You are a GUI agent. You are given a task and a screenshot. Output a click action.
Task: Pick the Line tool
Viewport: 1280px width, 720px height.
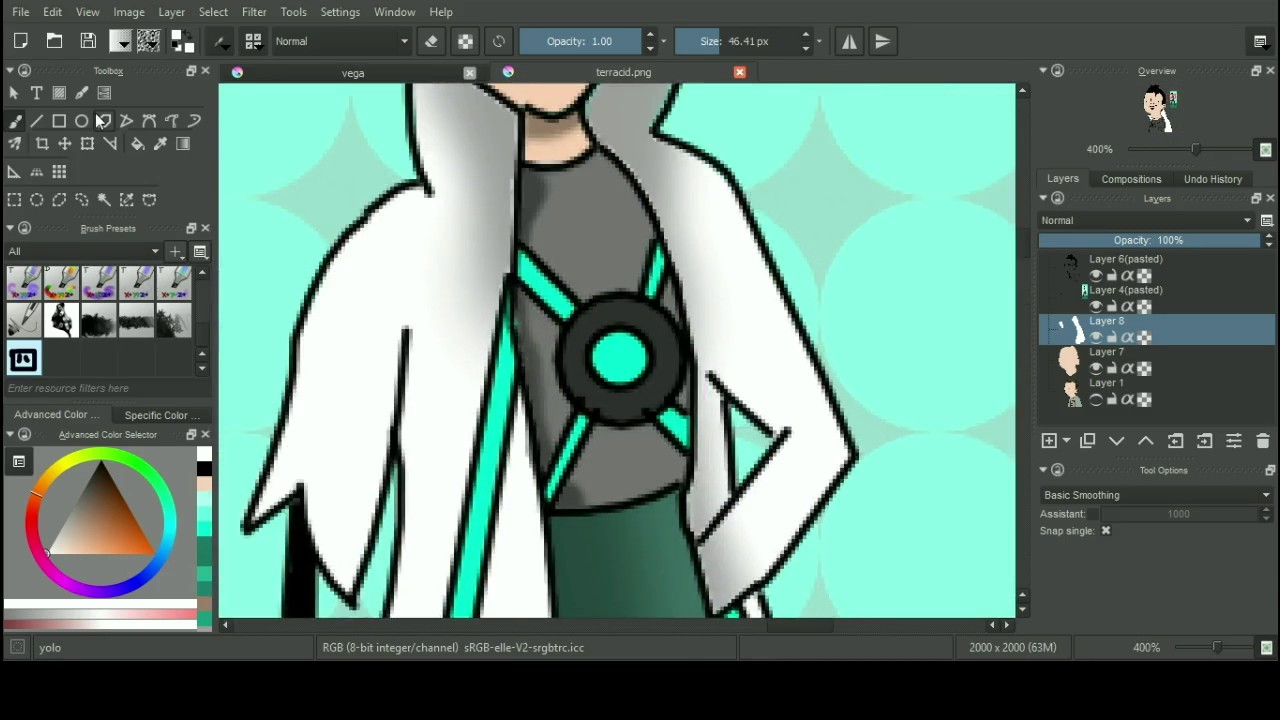point(37,121)
